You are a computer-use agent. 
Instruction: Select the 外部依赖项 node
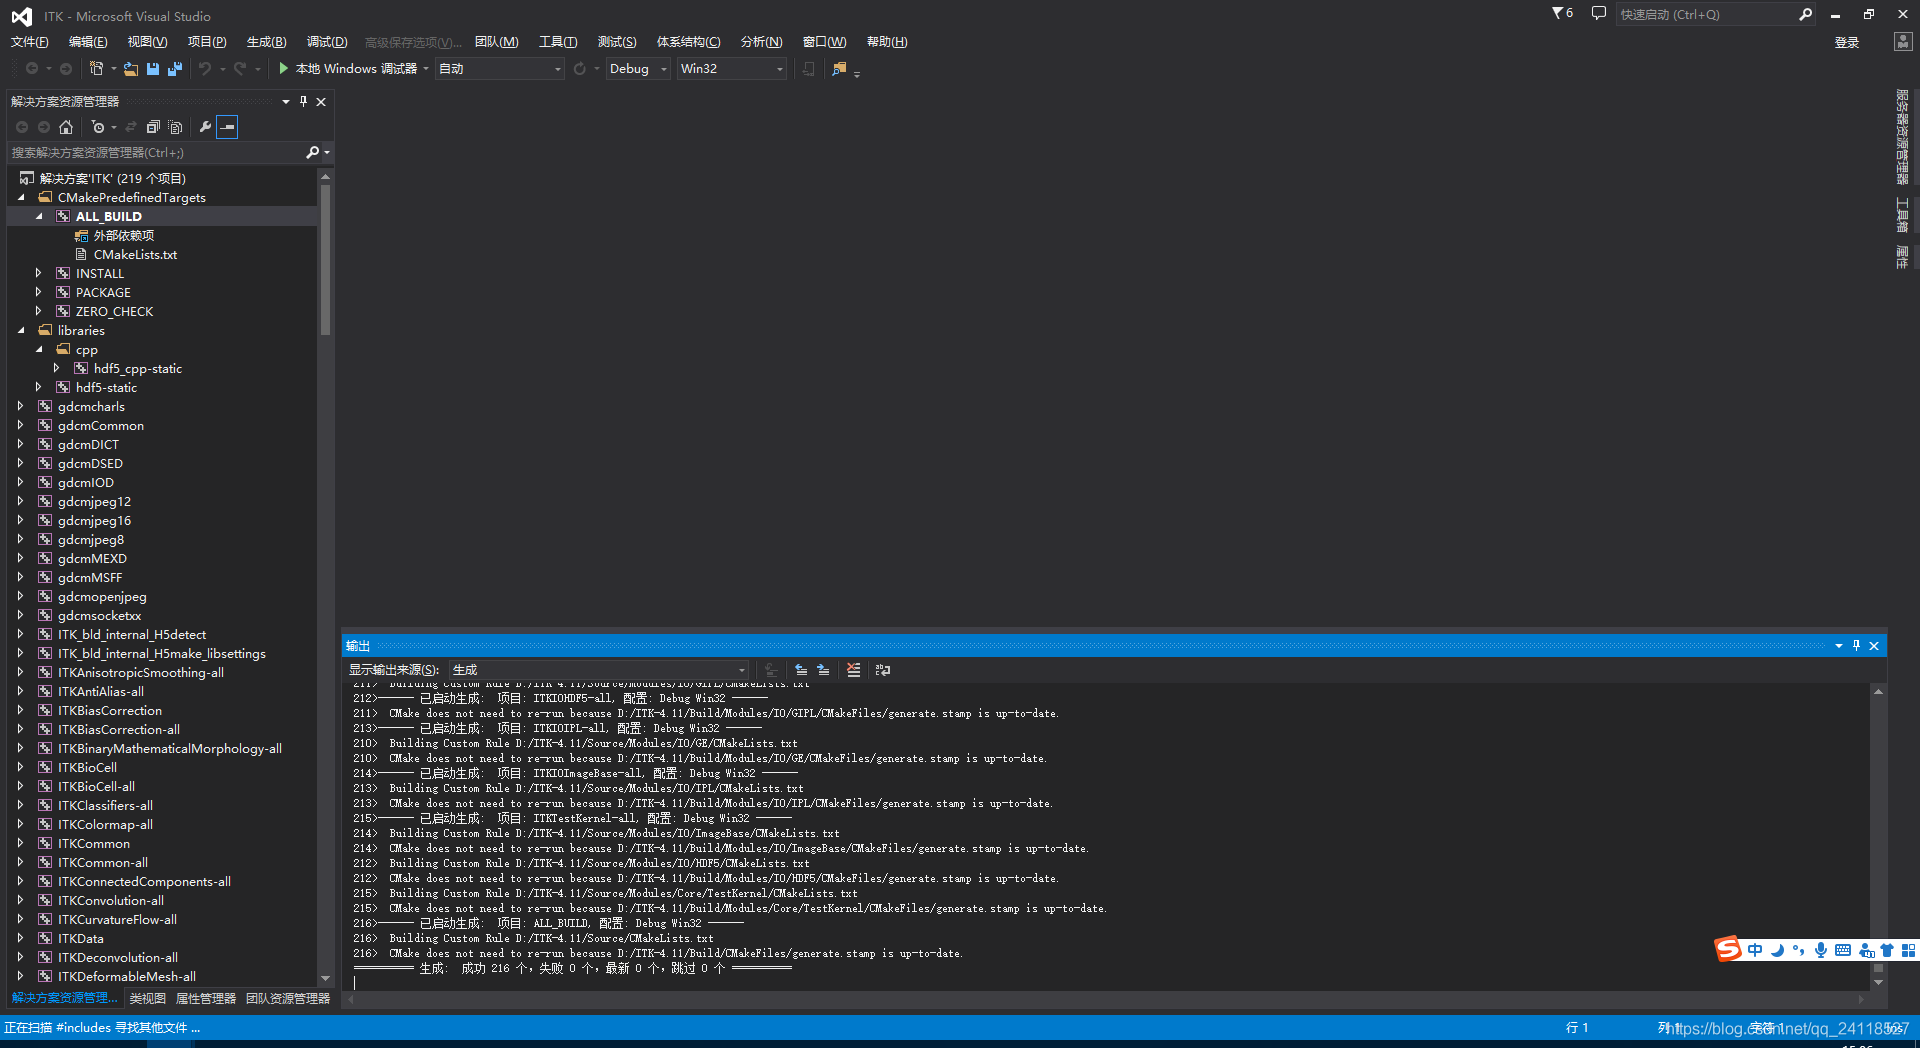point(124,235)
